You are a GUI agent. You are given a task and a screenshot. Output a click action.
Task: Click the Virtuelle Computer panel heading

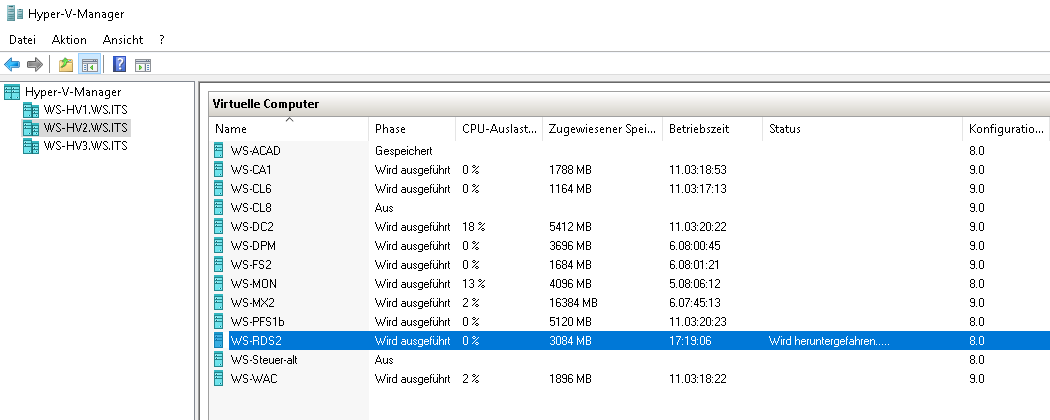pyautogui.click(x=266, y=104)
